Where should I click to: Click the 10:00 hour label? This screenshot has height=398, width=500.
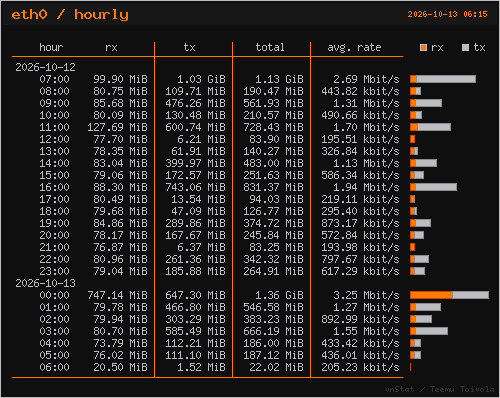click(54, 115)
